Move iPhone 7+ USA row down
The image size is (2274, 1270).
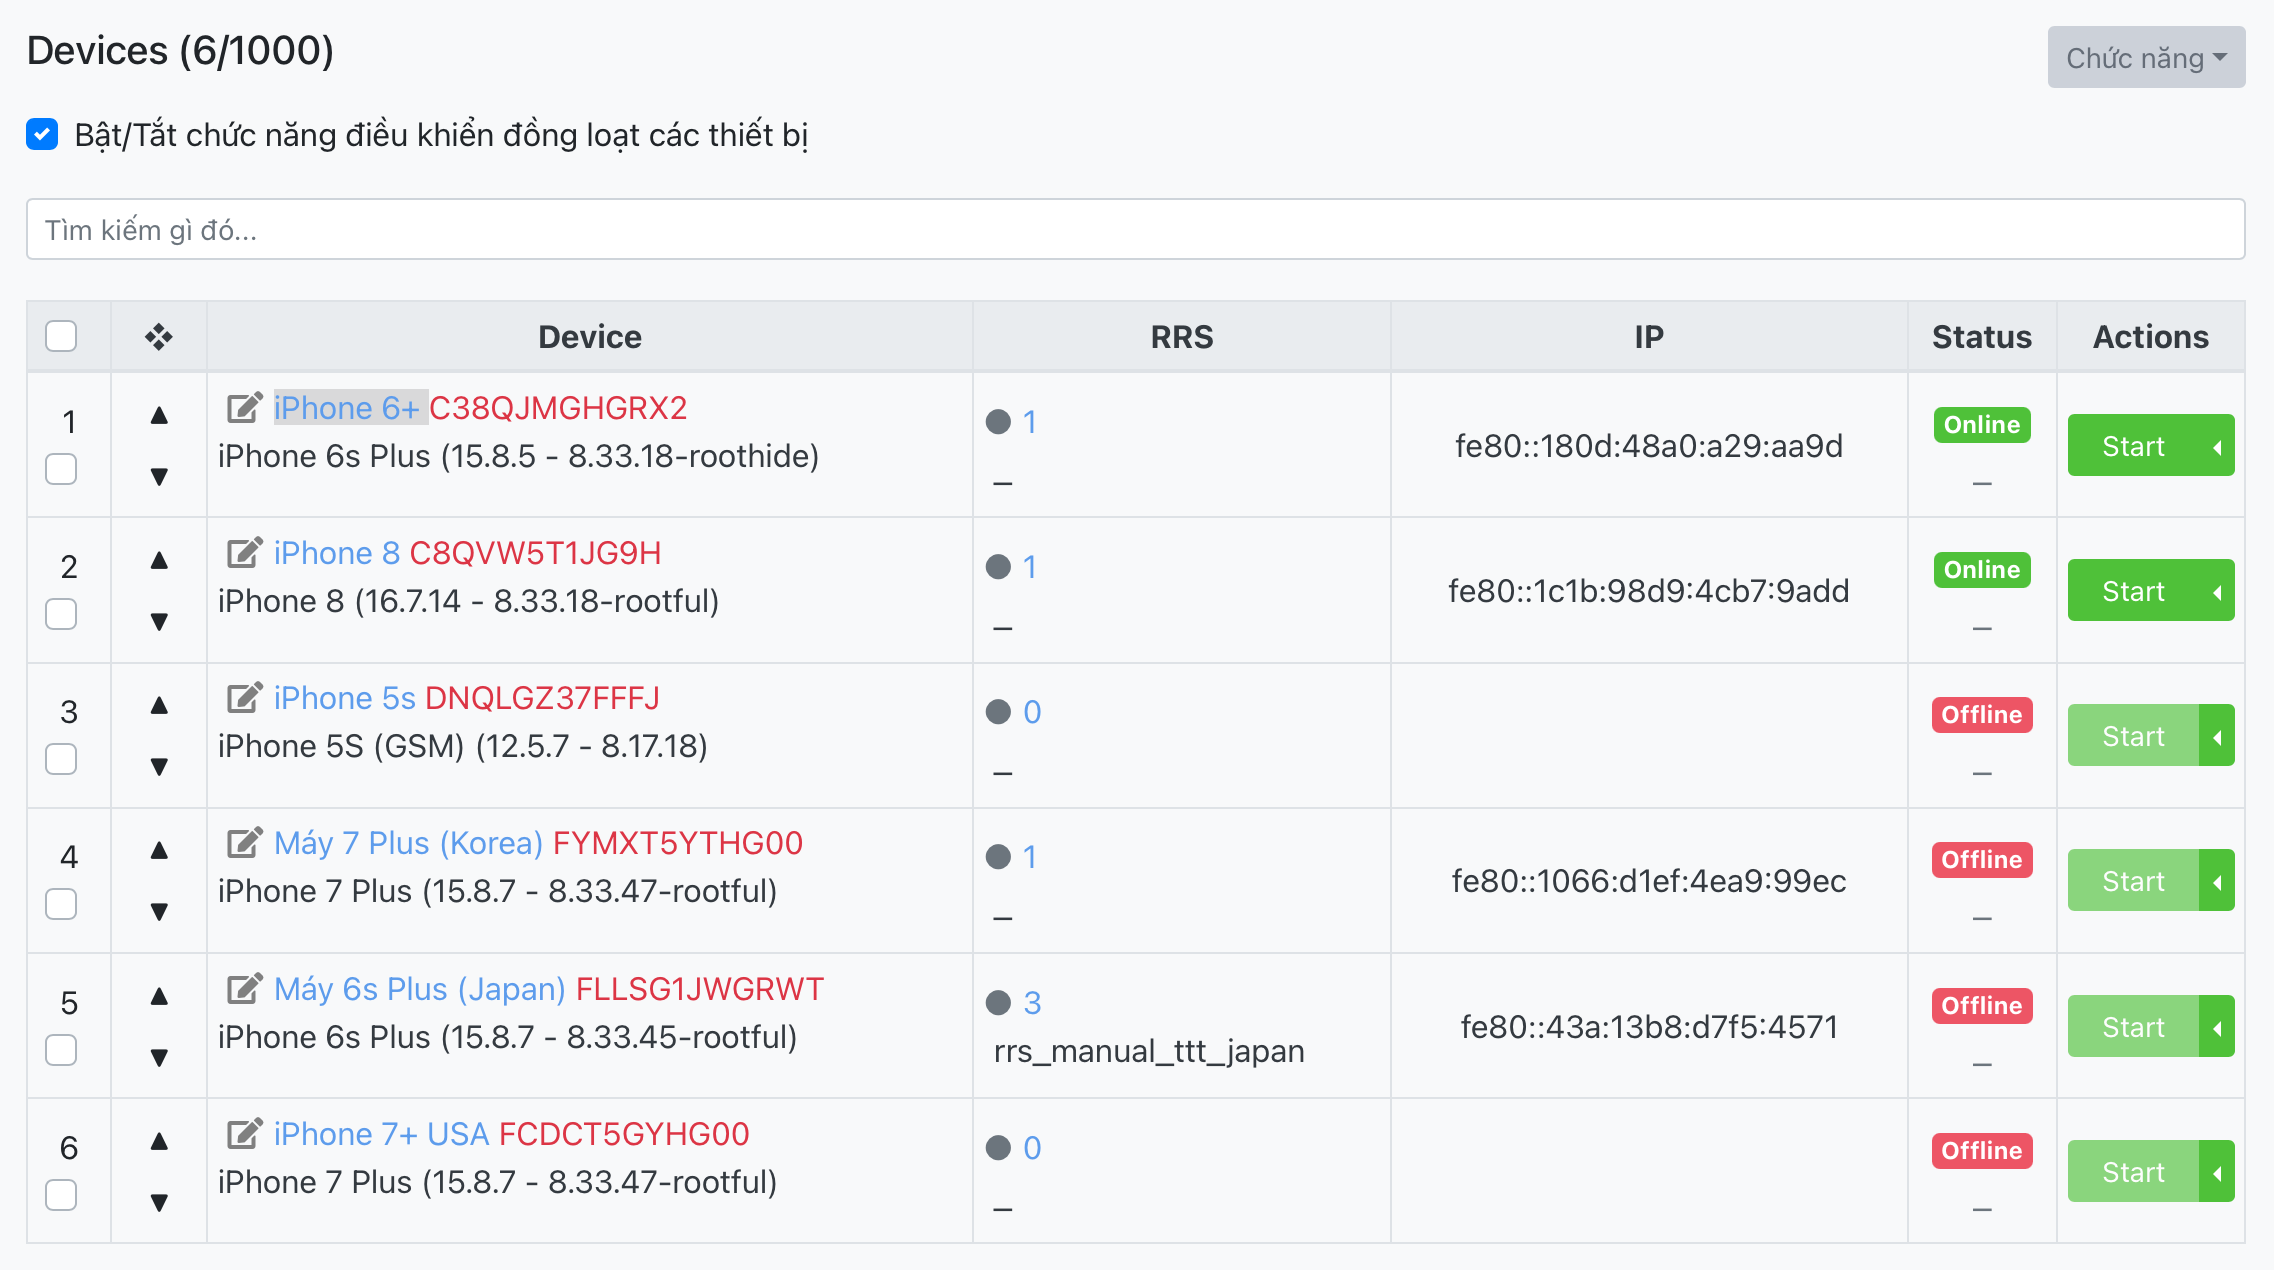point(159,1202)
